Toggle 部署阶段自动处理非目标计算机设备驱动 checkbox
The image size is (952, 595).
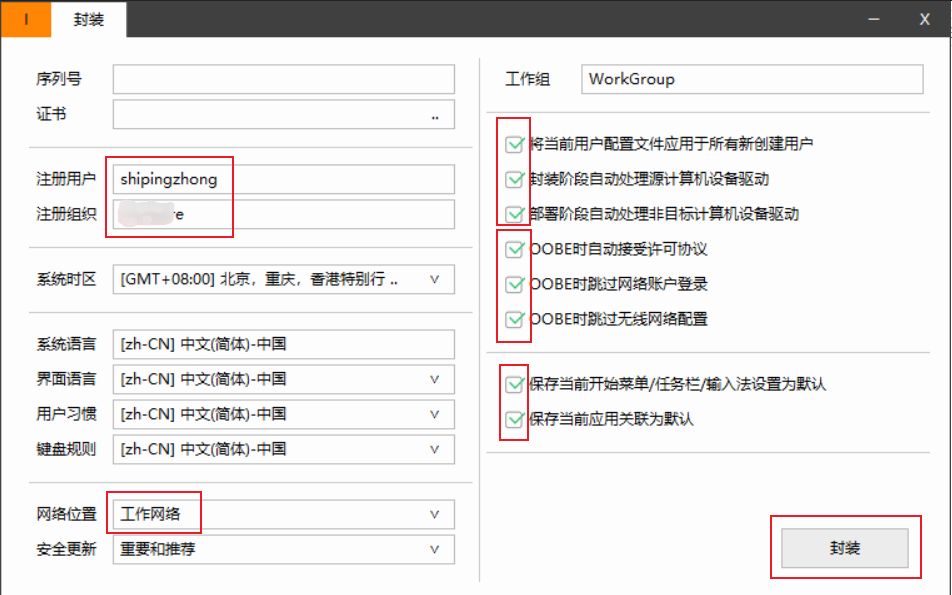click(515, 214)
